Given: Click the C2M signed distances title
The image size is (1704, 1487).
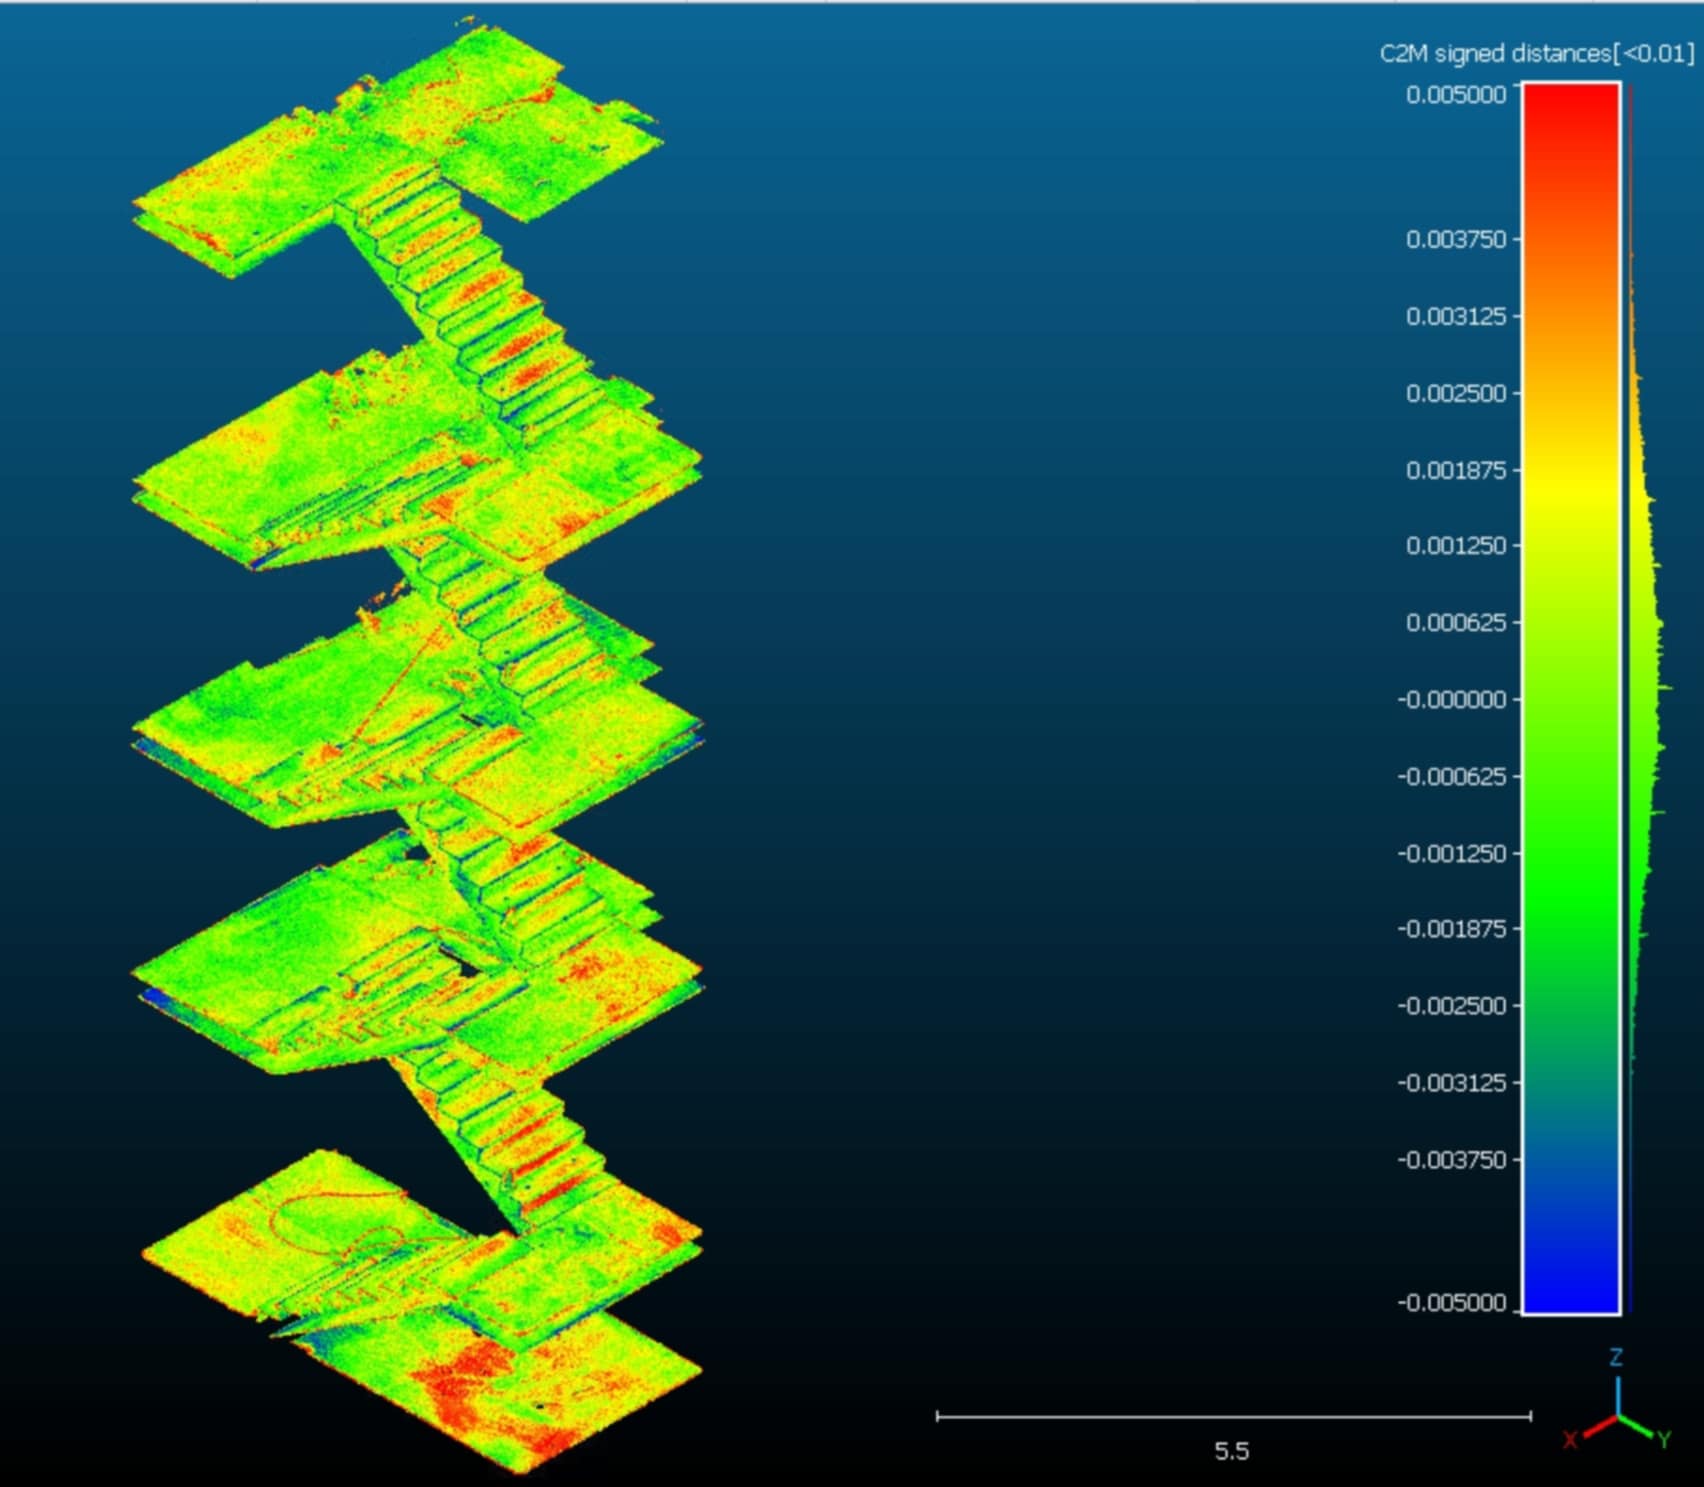Looking at the screenshot, I should (x=1537, y=54).
